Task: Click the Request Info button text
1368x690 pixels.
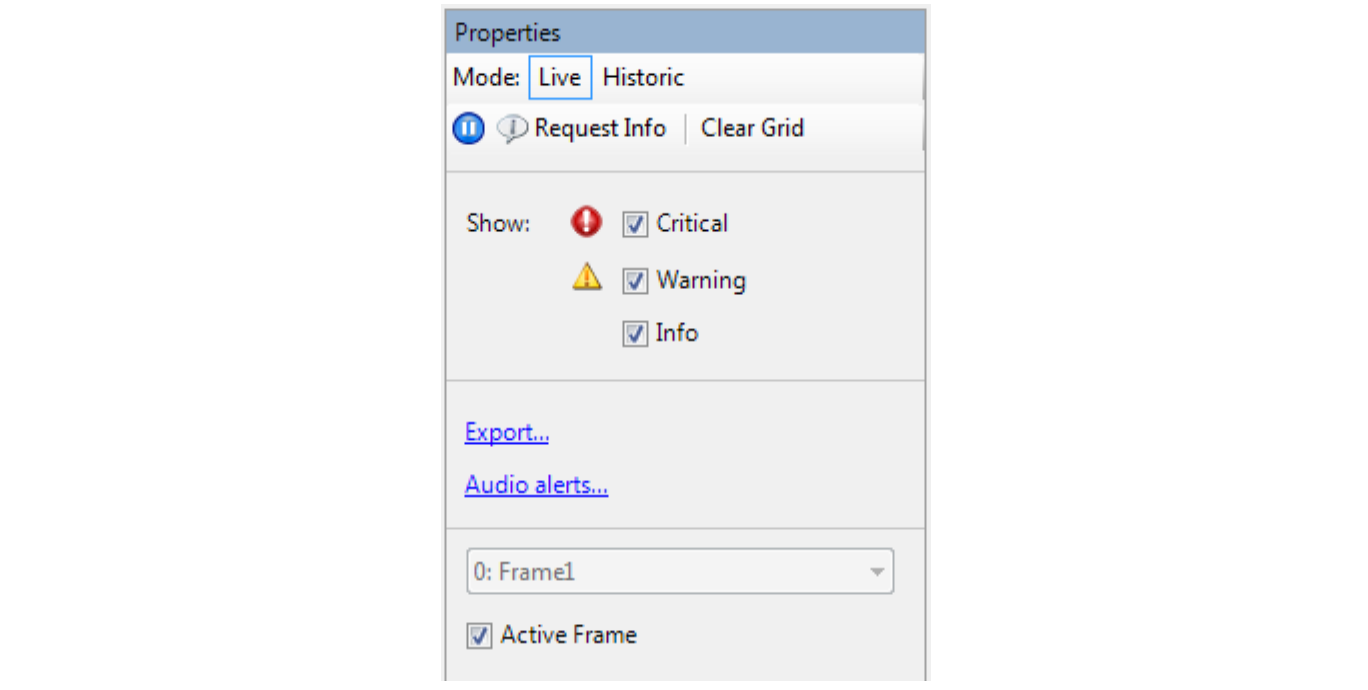Action: click(x=600, y=129)
